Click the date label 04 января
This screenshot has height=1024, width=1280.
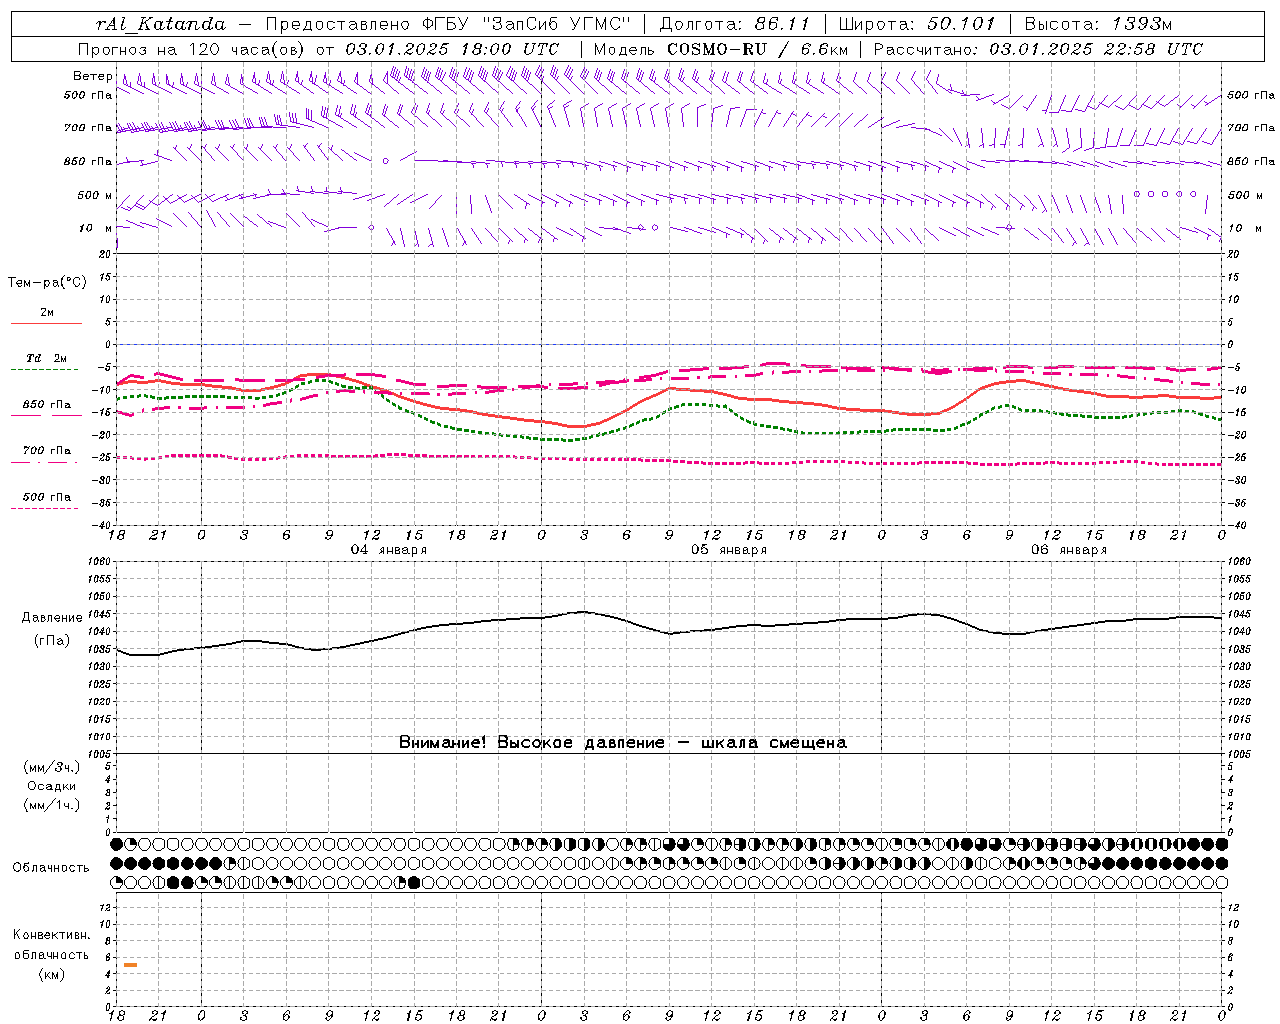tap(389, 550)
